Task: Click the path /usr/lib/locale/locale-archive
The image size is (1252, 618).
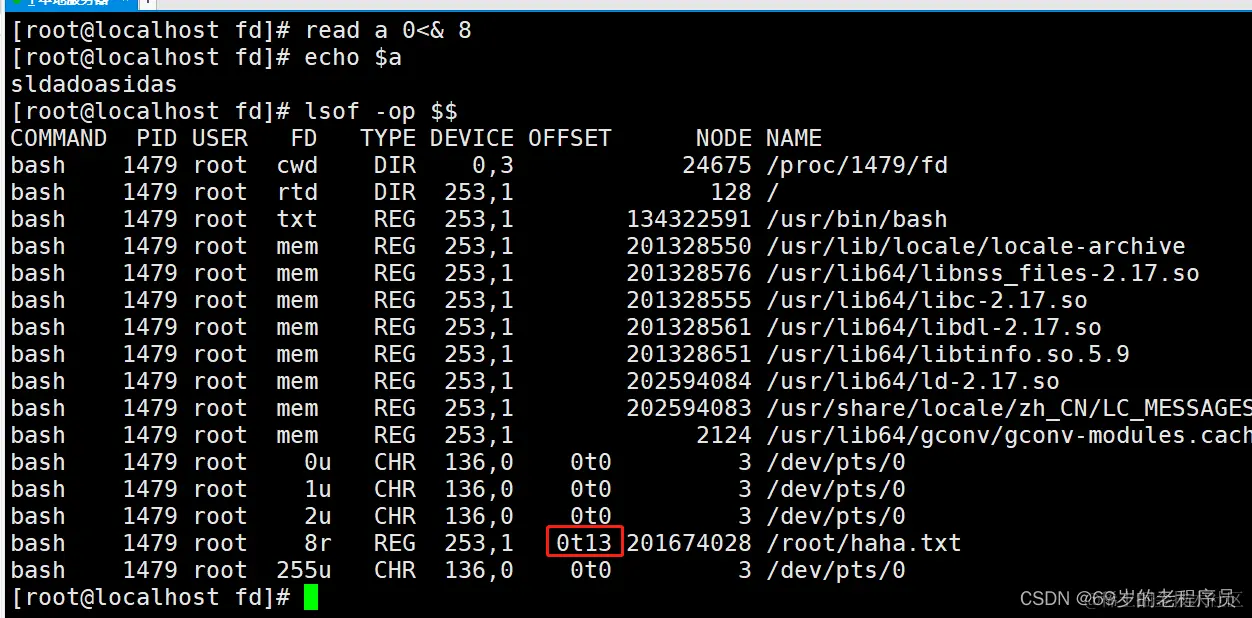Action: pos(976,247)
